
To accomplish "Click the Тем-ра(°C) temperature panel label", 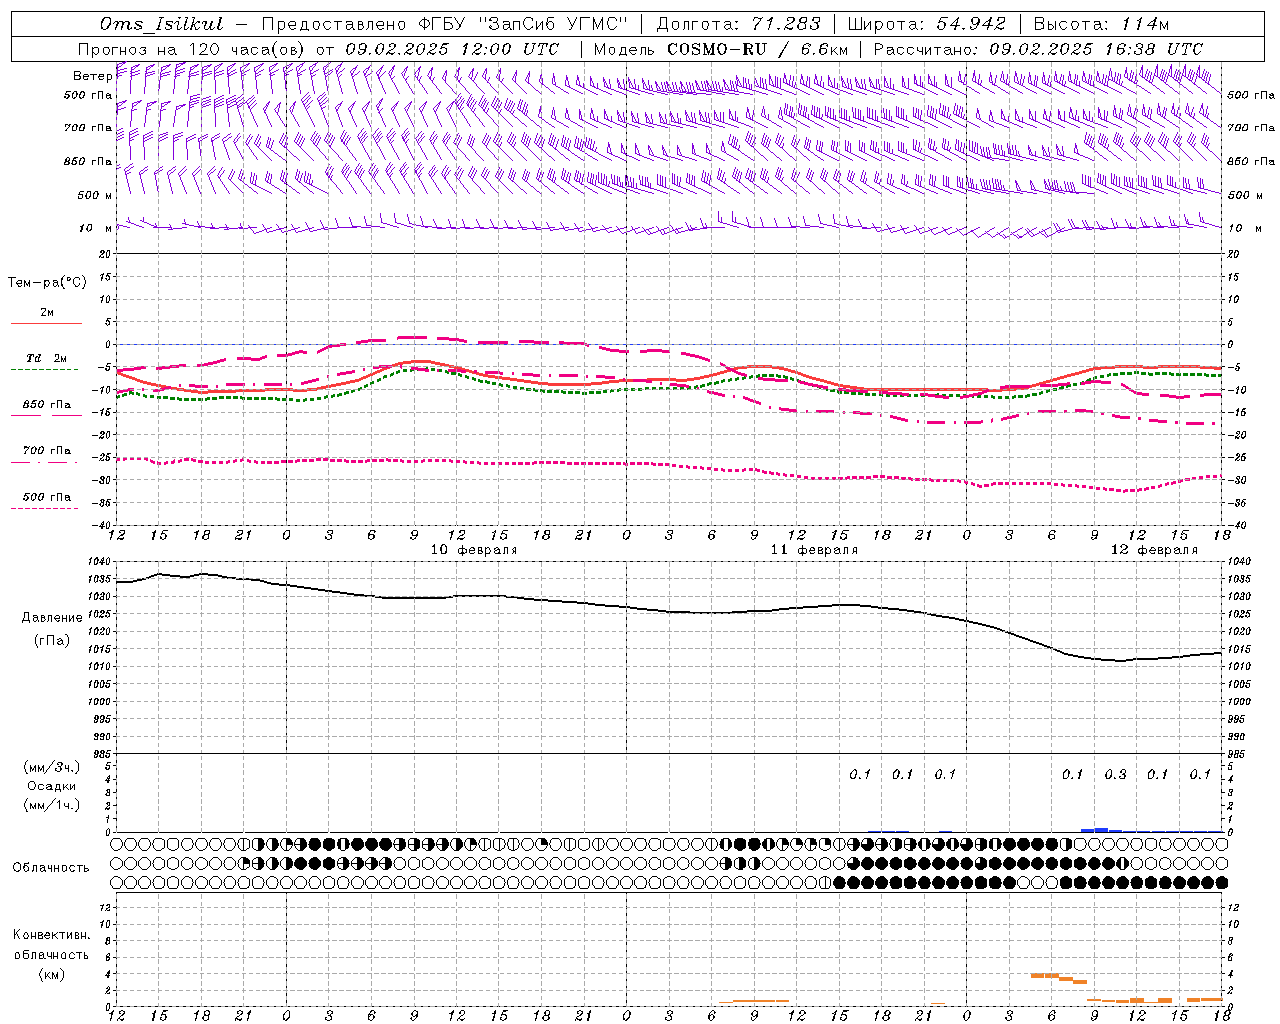I will (47, 283).
